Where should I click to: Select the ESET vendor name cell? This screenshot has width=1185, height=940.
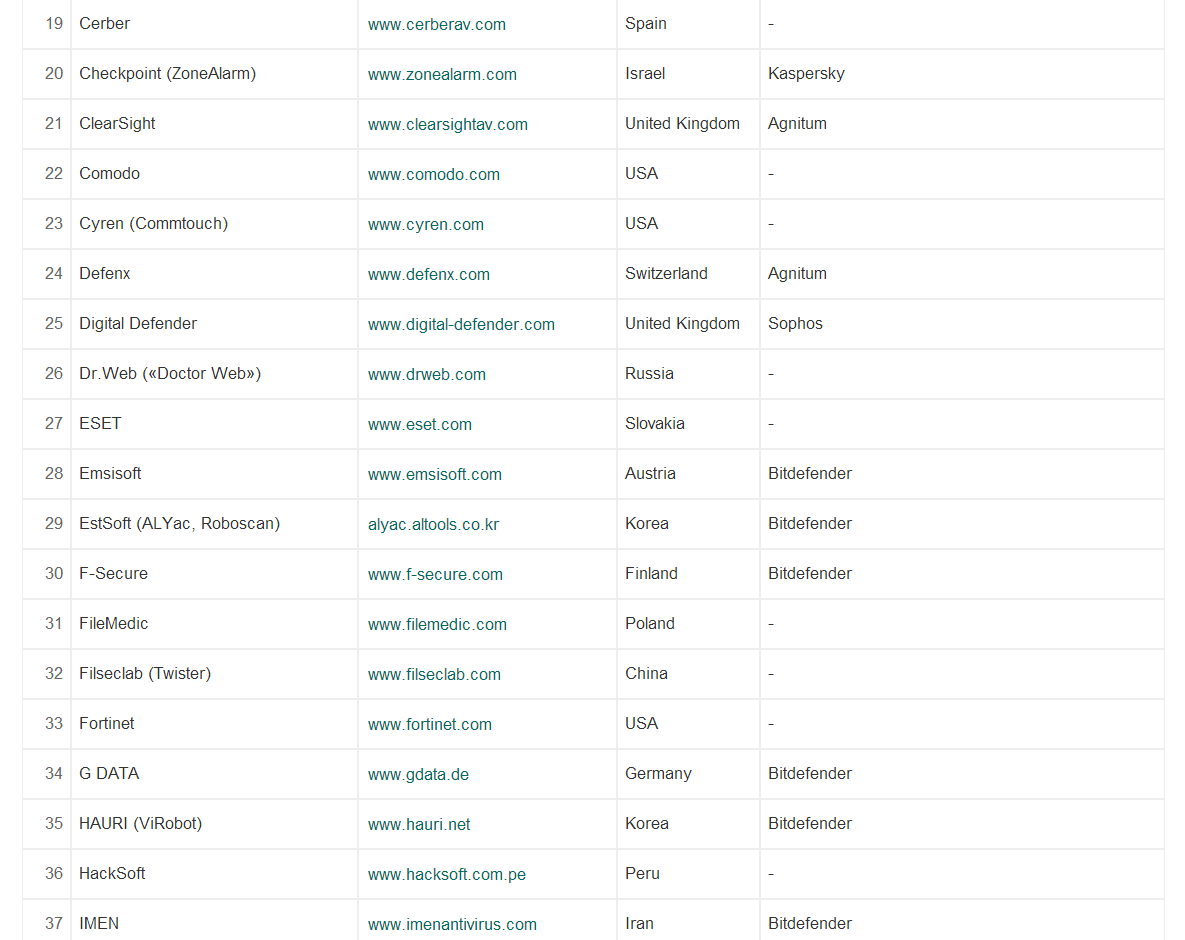(x=100, y=423)
